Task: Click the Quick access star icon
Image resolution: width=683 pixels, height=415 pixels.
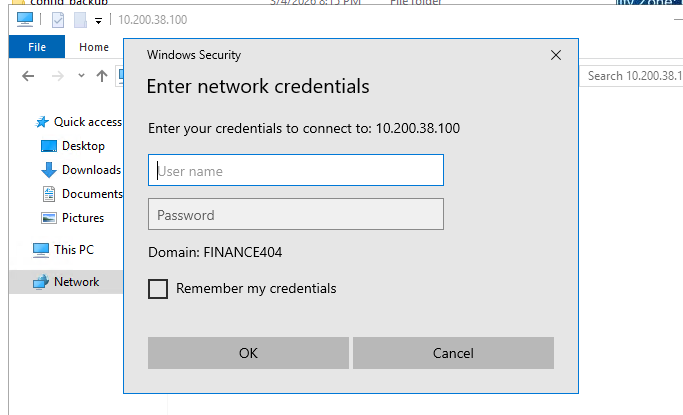Action: [42, 122]
